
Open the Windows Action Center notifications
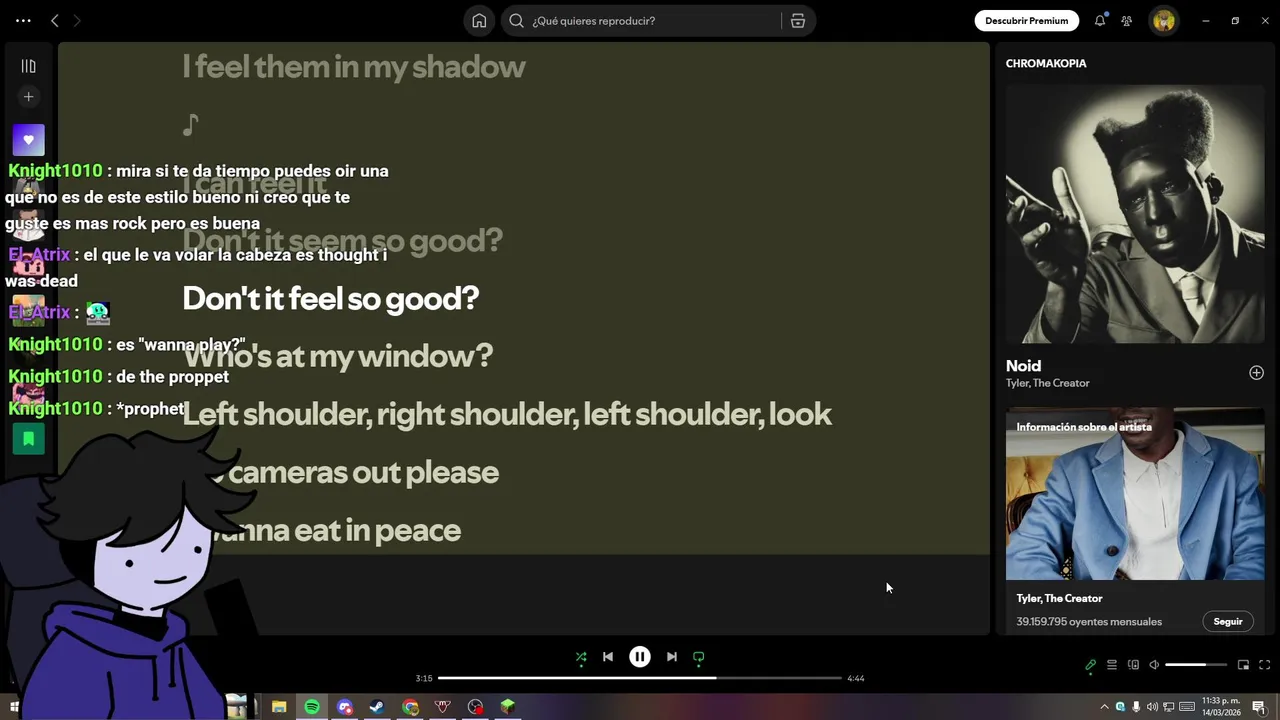coord(1259,707)
